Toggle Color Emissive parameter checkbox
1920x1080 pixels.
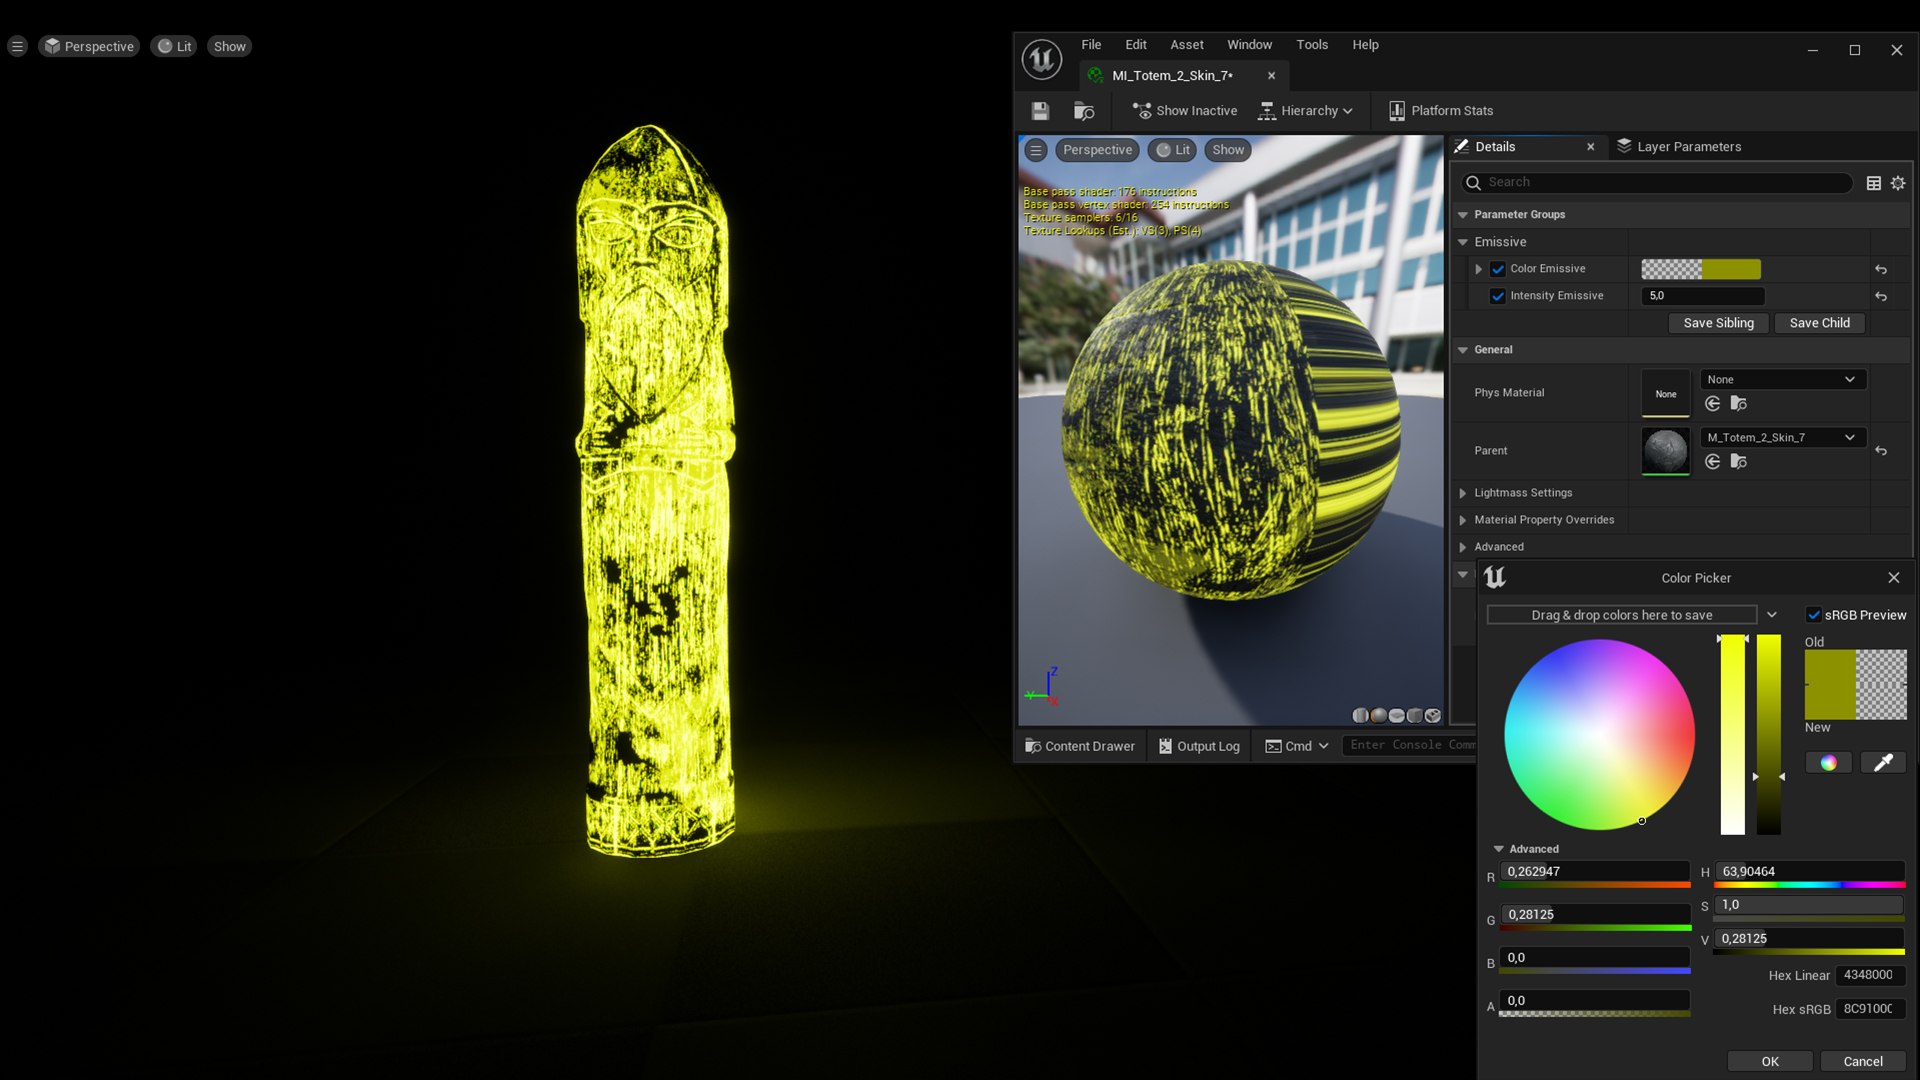[1498, 269]
